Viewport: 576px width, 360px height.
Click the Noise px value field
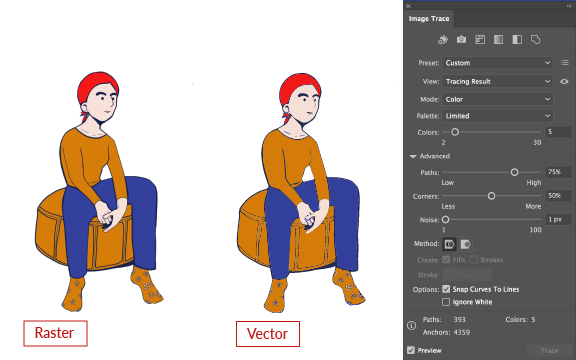point(558,220)
